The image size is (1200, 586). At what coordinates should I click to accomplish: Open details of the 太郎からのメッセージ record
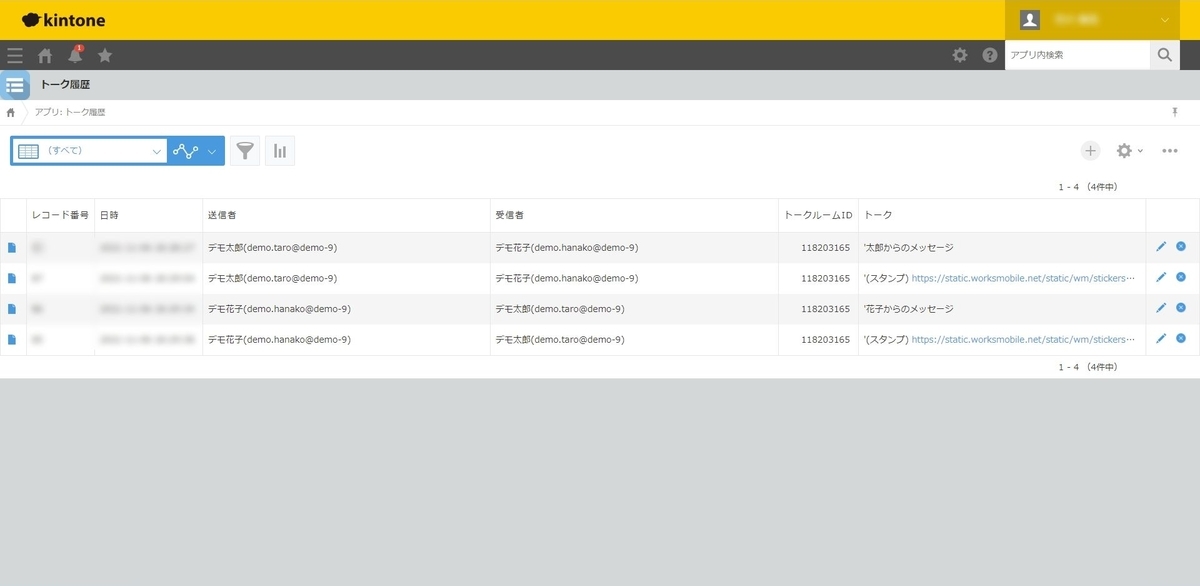pos(12,247)
